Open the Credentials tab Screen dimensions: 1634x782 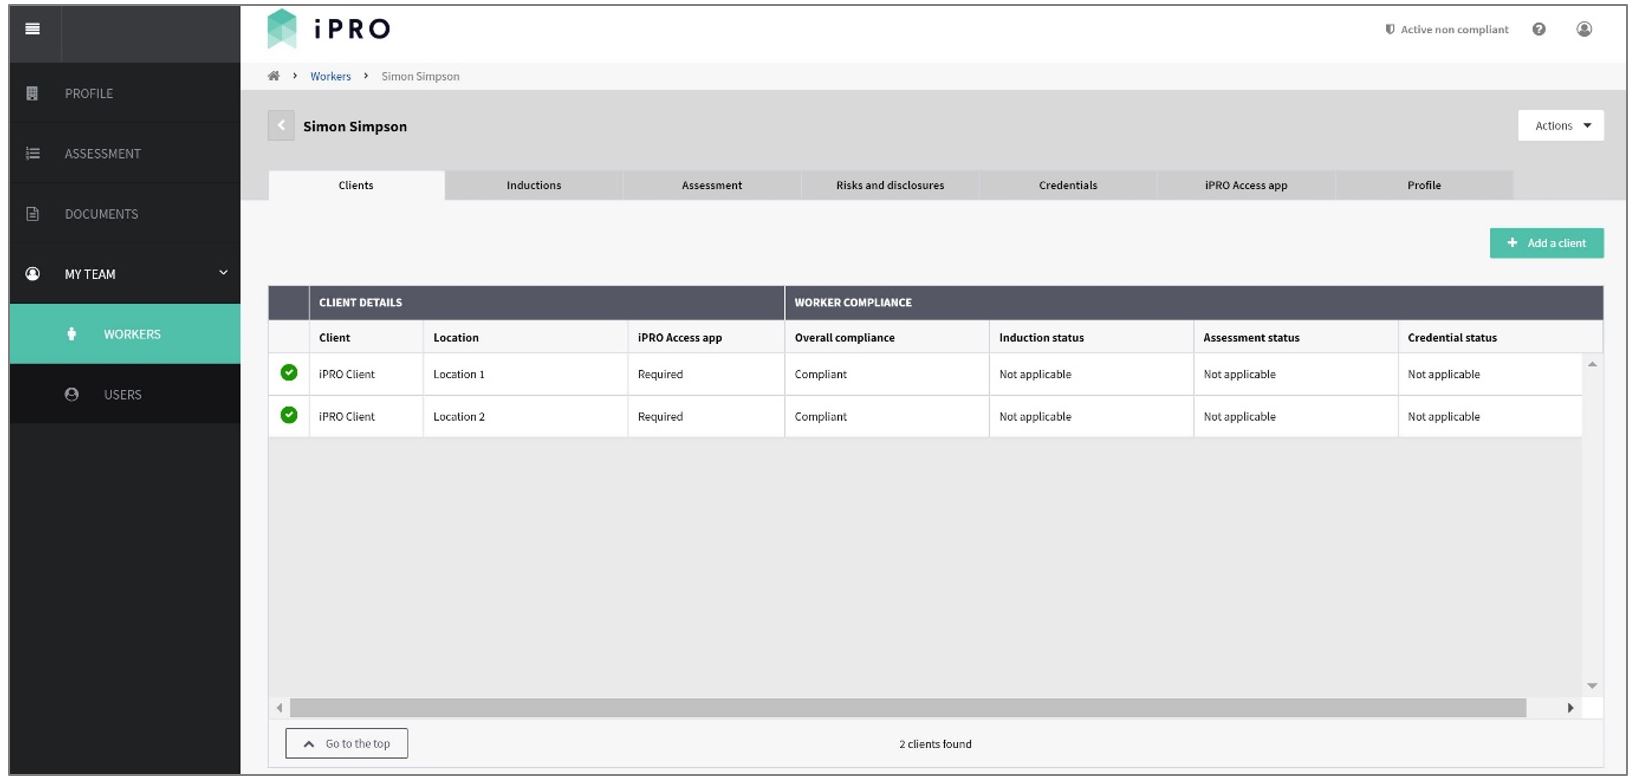pos(1068,185)
